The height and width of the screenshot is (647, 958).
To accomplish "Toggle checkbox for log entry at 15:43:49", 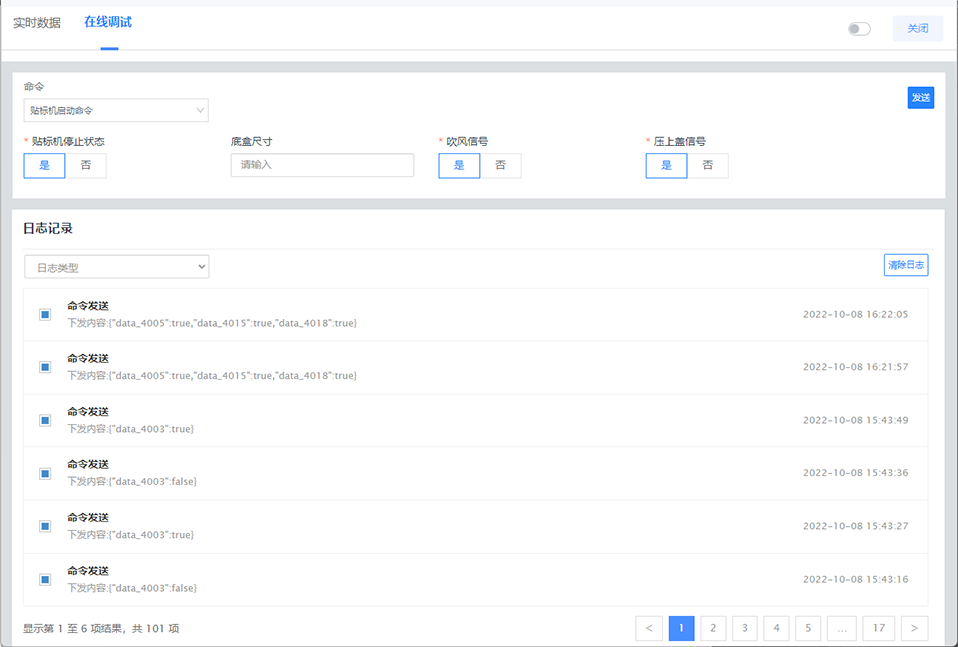I will click(x=45, y=420).
